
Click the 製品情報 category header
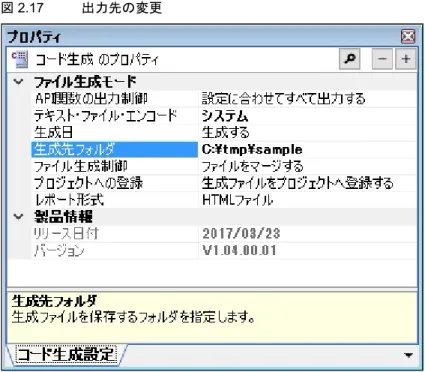[63, 217]
